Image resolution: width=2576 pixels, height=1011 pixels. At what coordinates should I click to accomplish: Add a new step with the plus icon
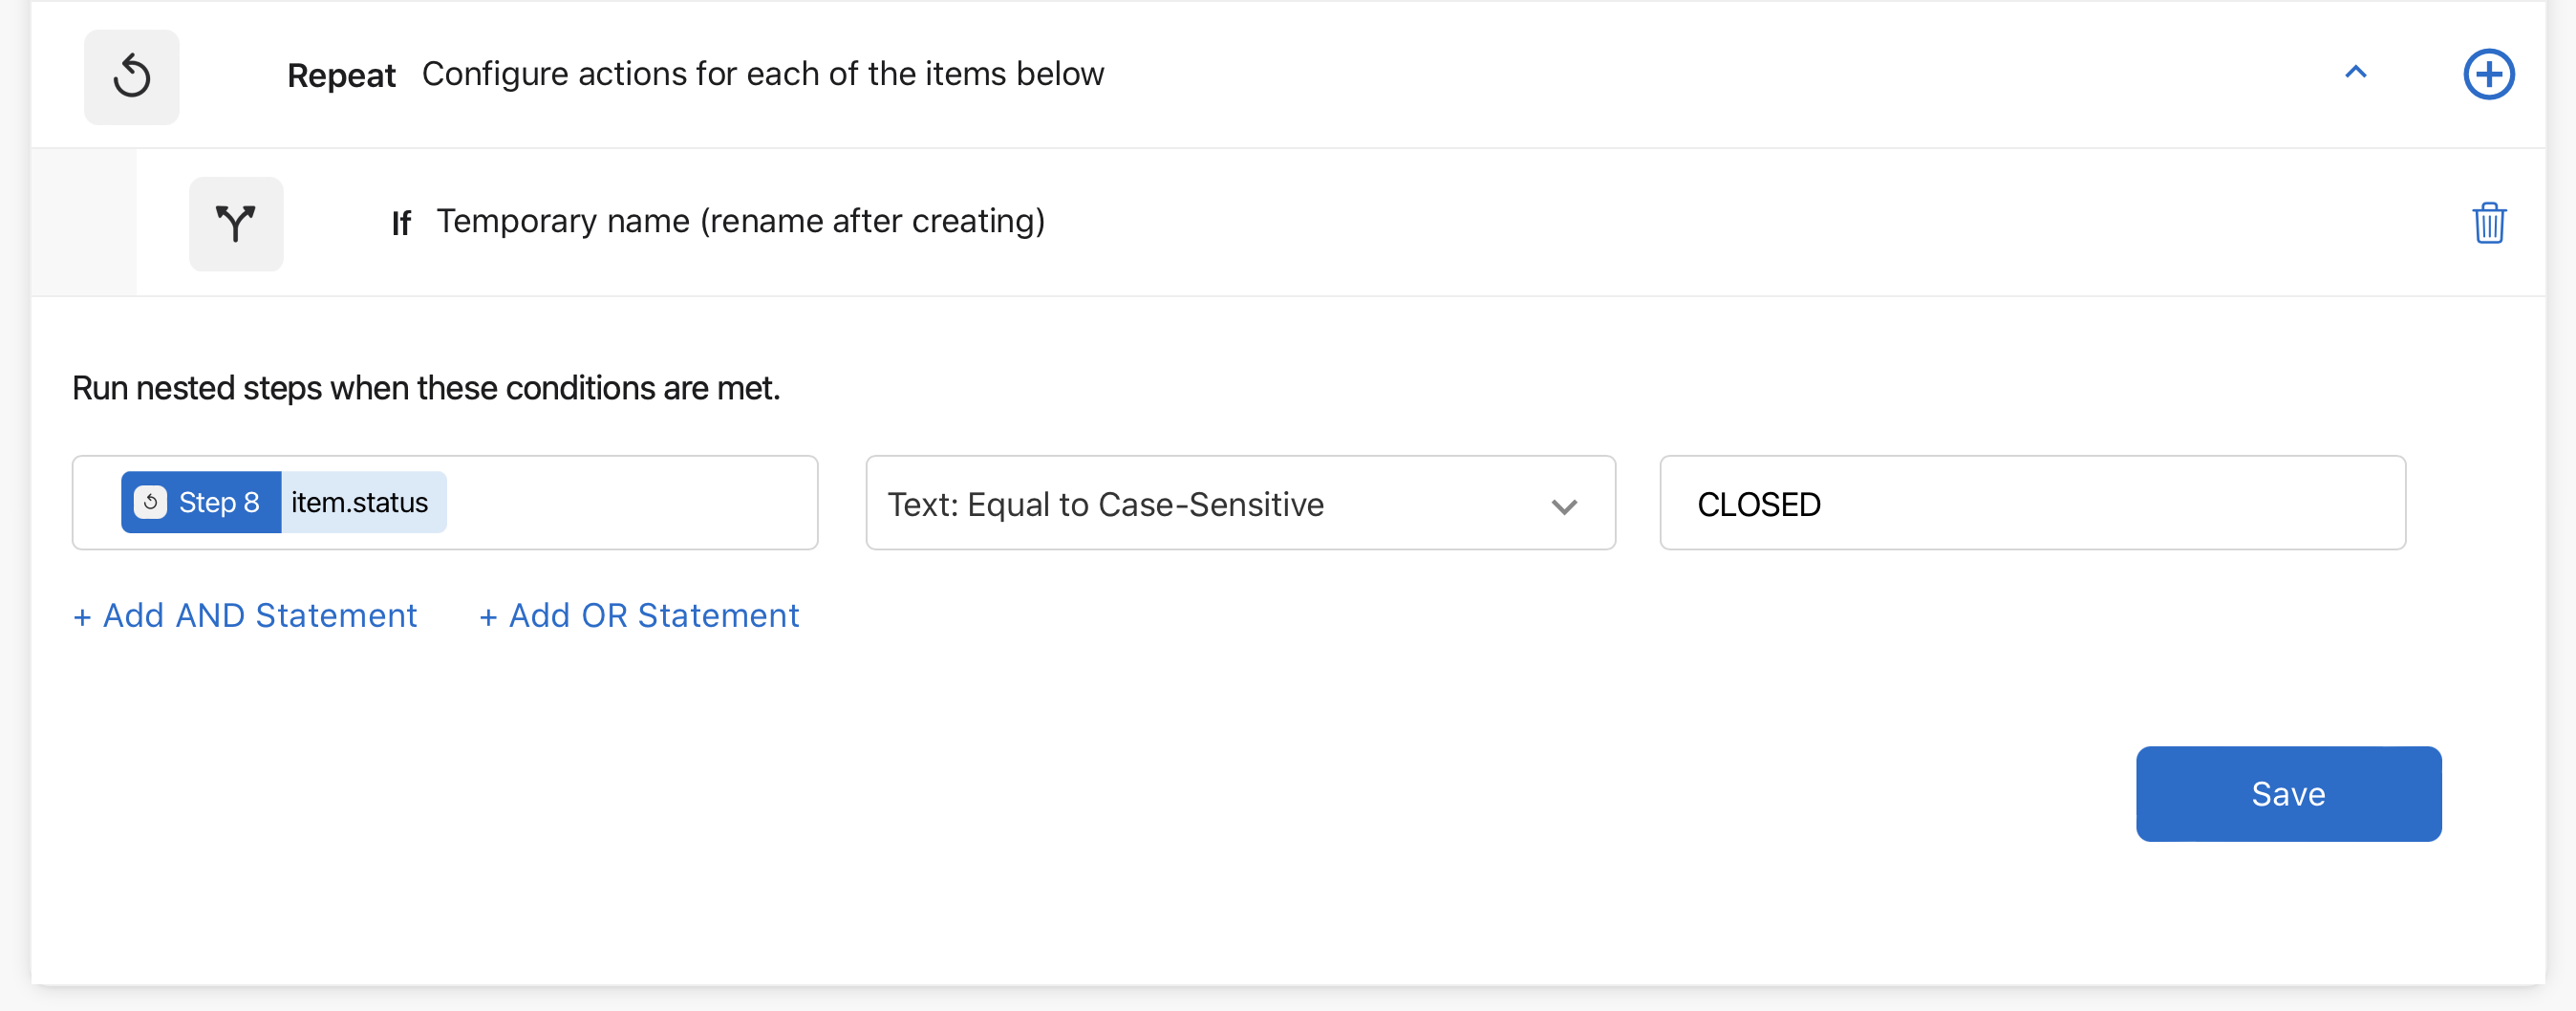point(2489,73)
